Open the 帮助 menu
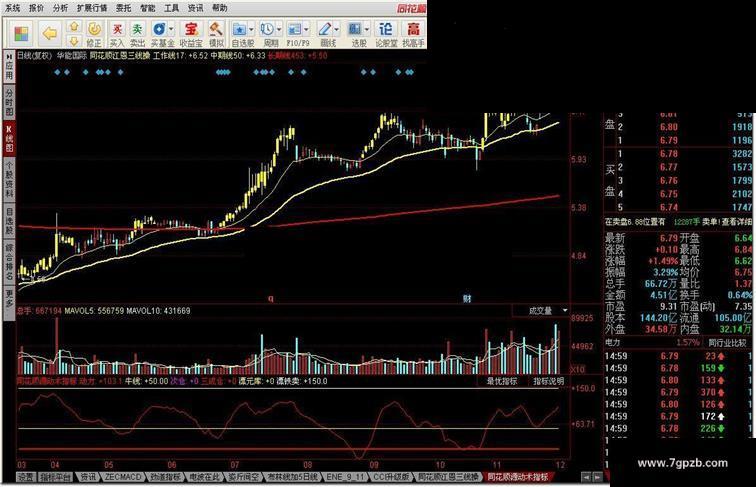 click(x=219, y=8)
